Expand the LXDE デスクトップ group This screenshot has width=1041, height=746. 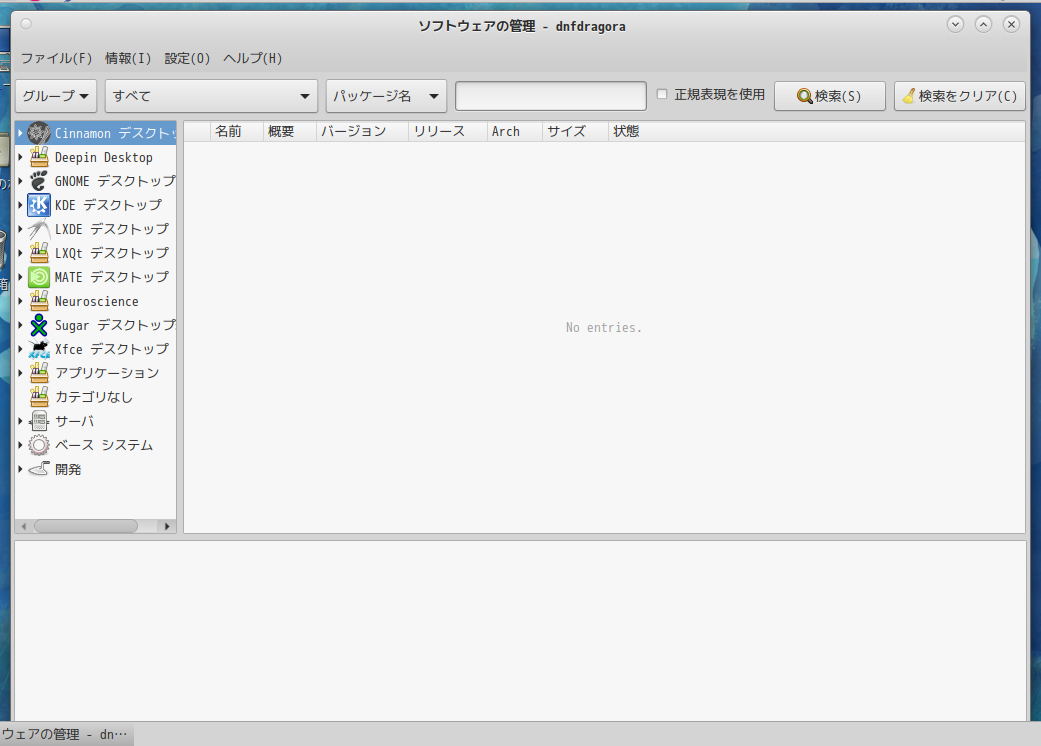click(x=20, y=229)
